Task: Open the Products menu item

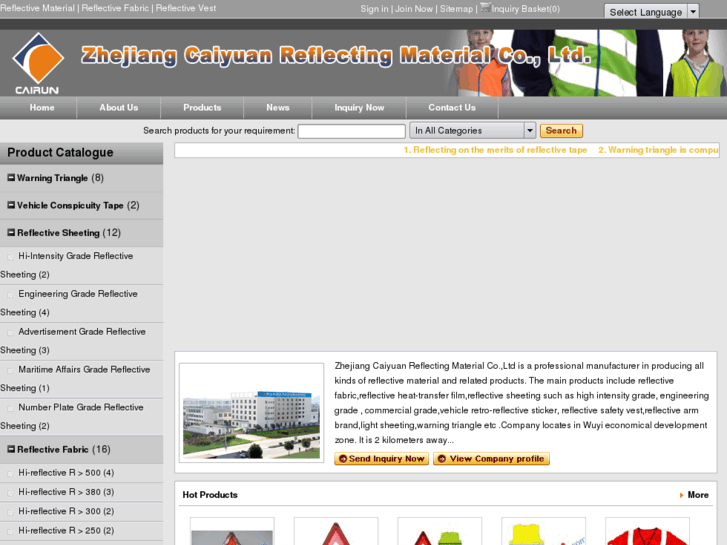Action: (202, 108)
